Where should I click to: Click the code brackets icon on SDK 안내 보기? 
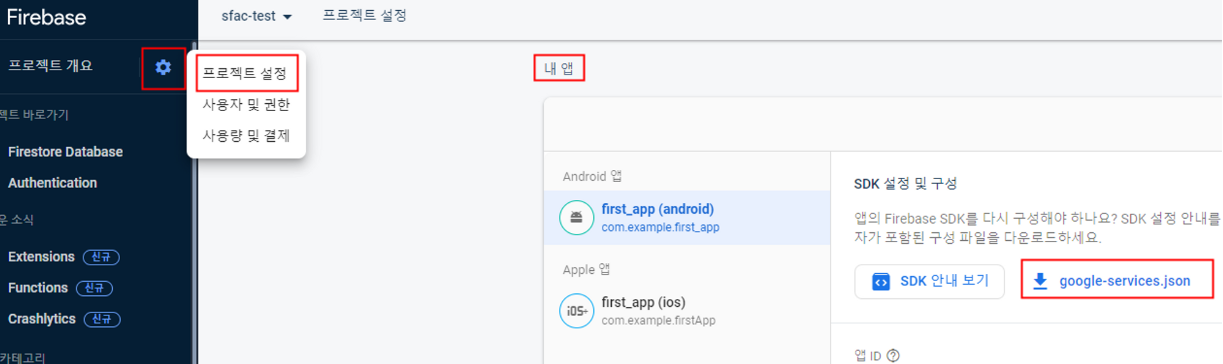tap(881, 281)
